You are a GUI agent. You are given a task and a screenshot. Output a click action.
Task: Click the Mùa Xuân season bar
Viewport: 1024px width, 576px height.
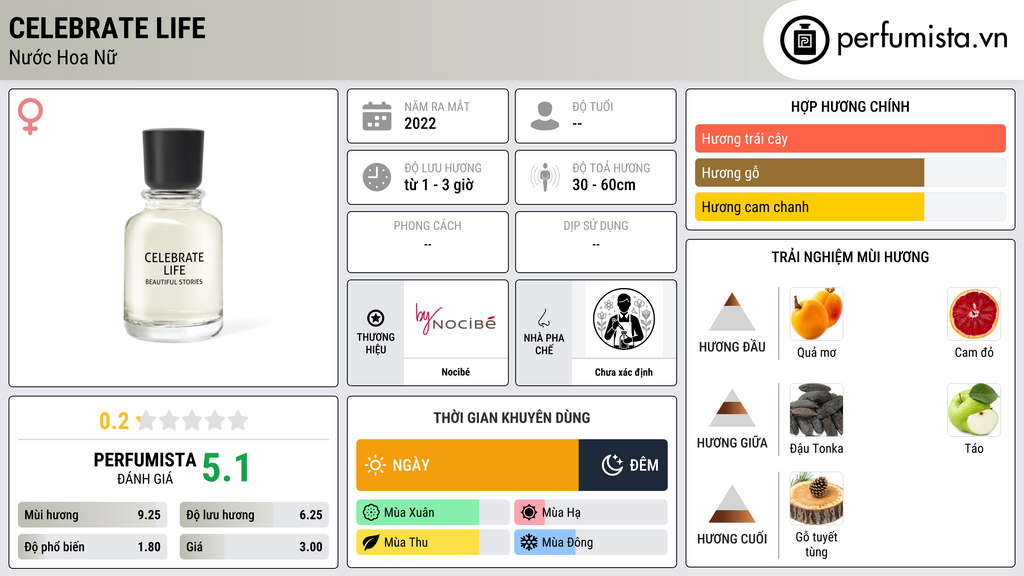(433, 513)
